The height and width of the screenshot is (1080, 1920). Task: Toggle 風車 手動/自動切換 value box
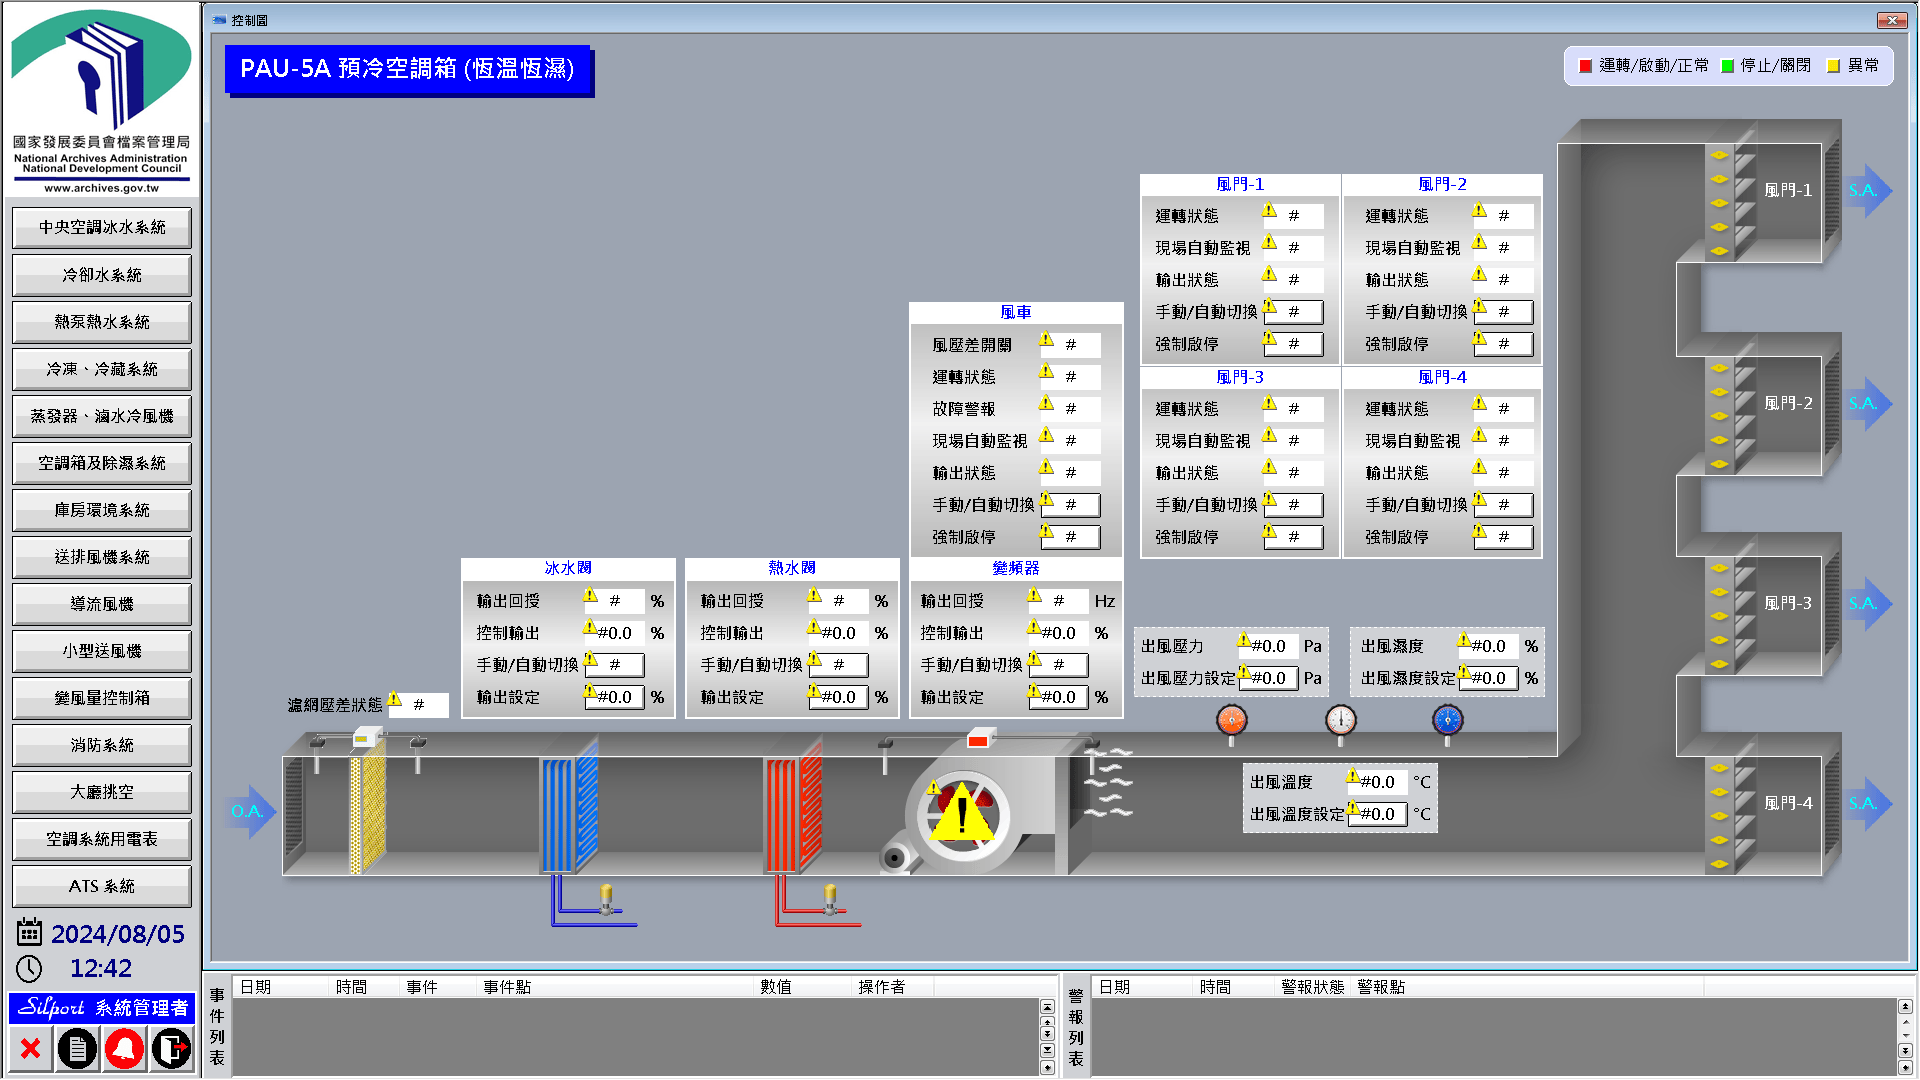tap(1071, 505)
